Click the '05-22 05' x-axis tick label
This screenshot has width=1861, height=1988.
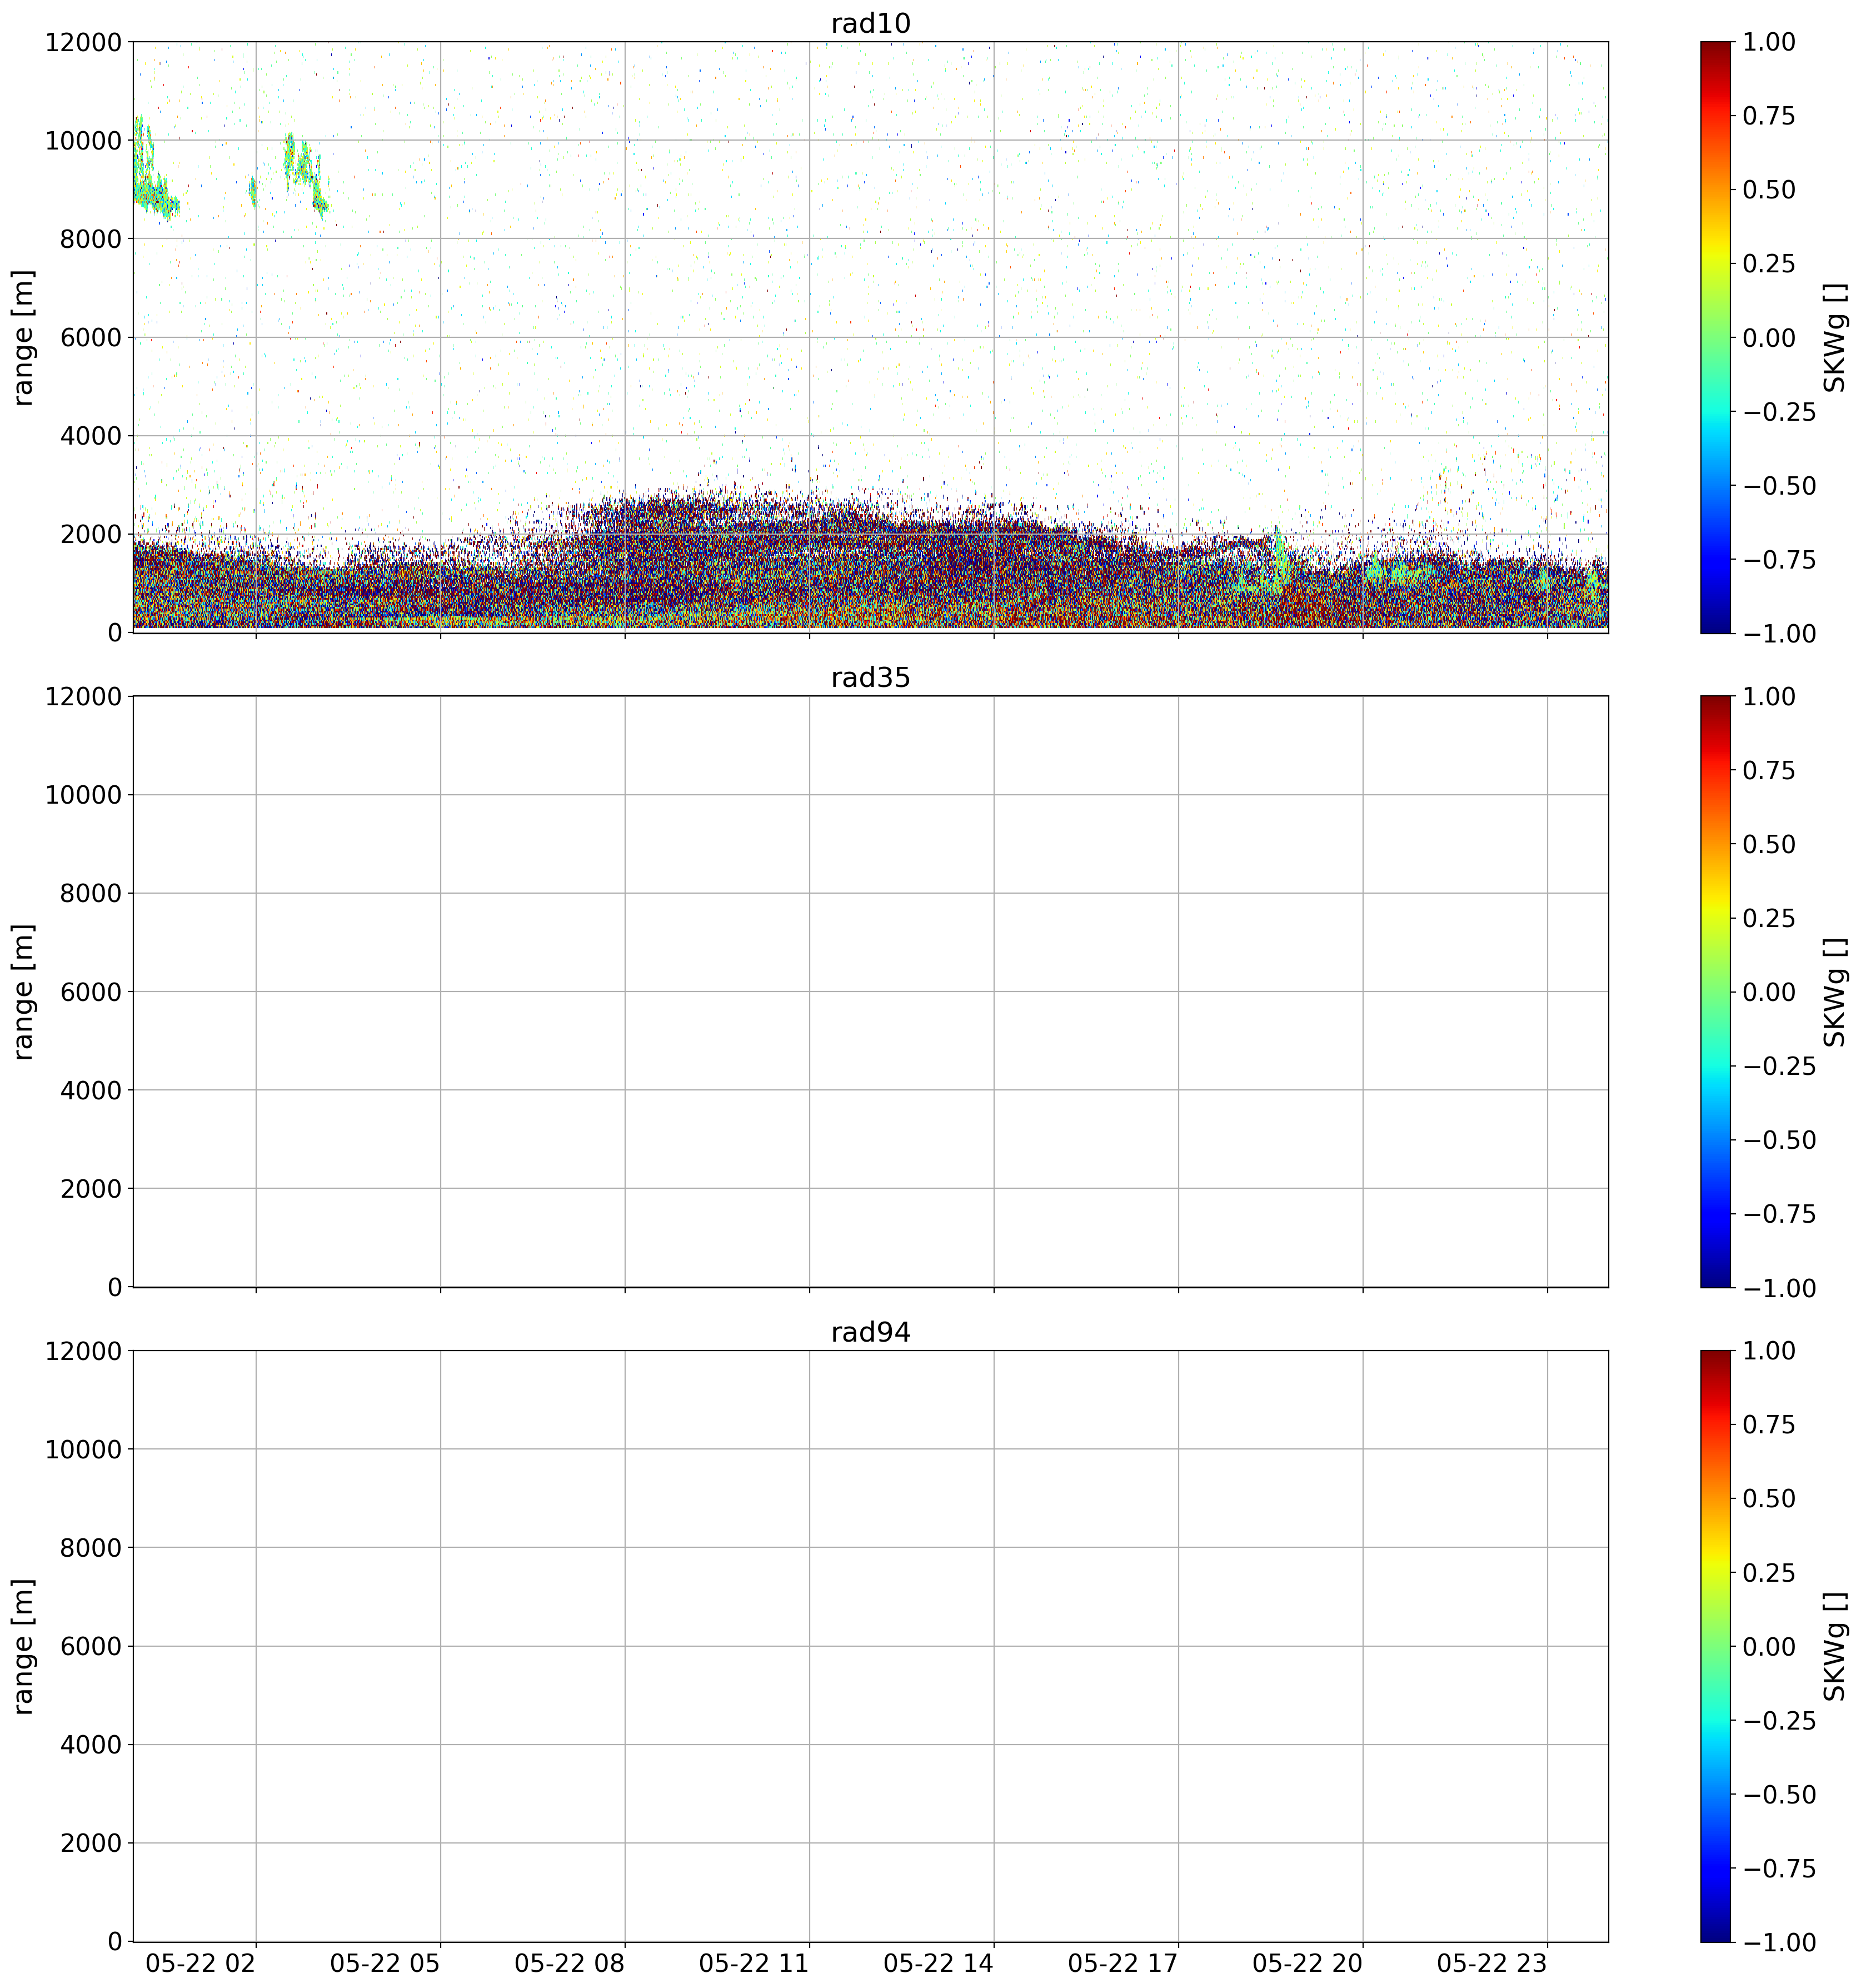(385, 1963)
